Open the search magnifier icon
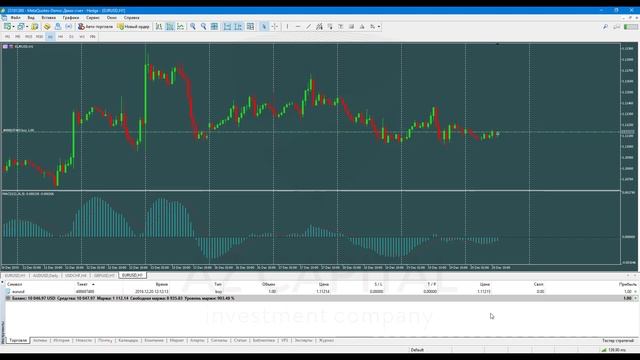The width and height of the screenshot is (640, 360). [605, 27]
